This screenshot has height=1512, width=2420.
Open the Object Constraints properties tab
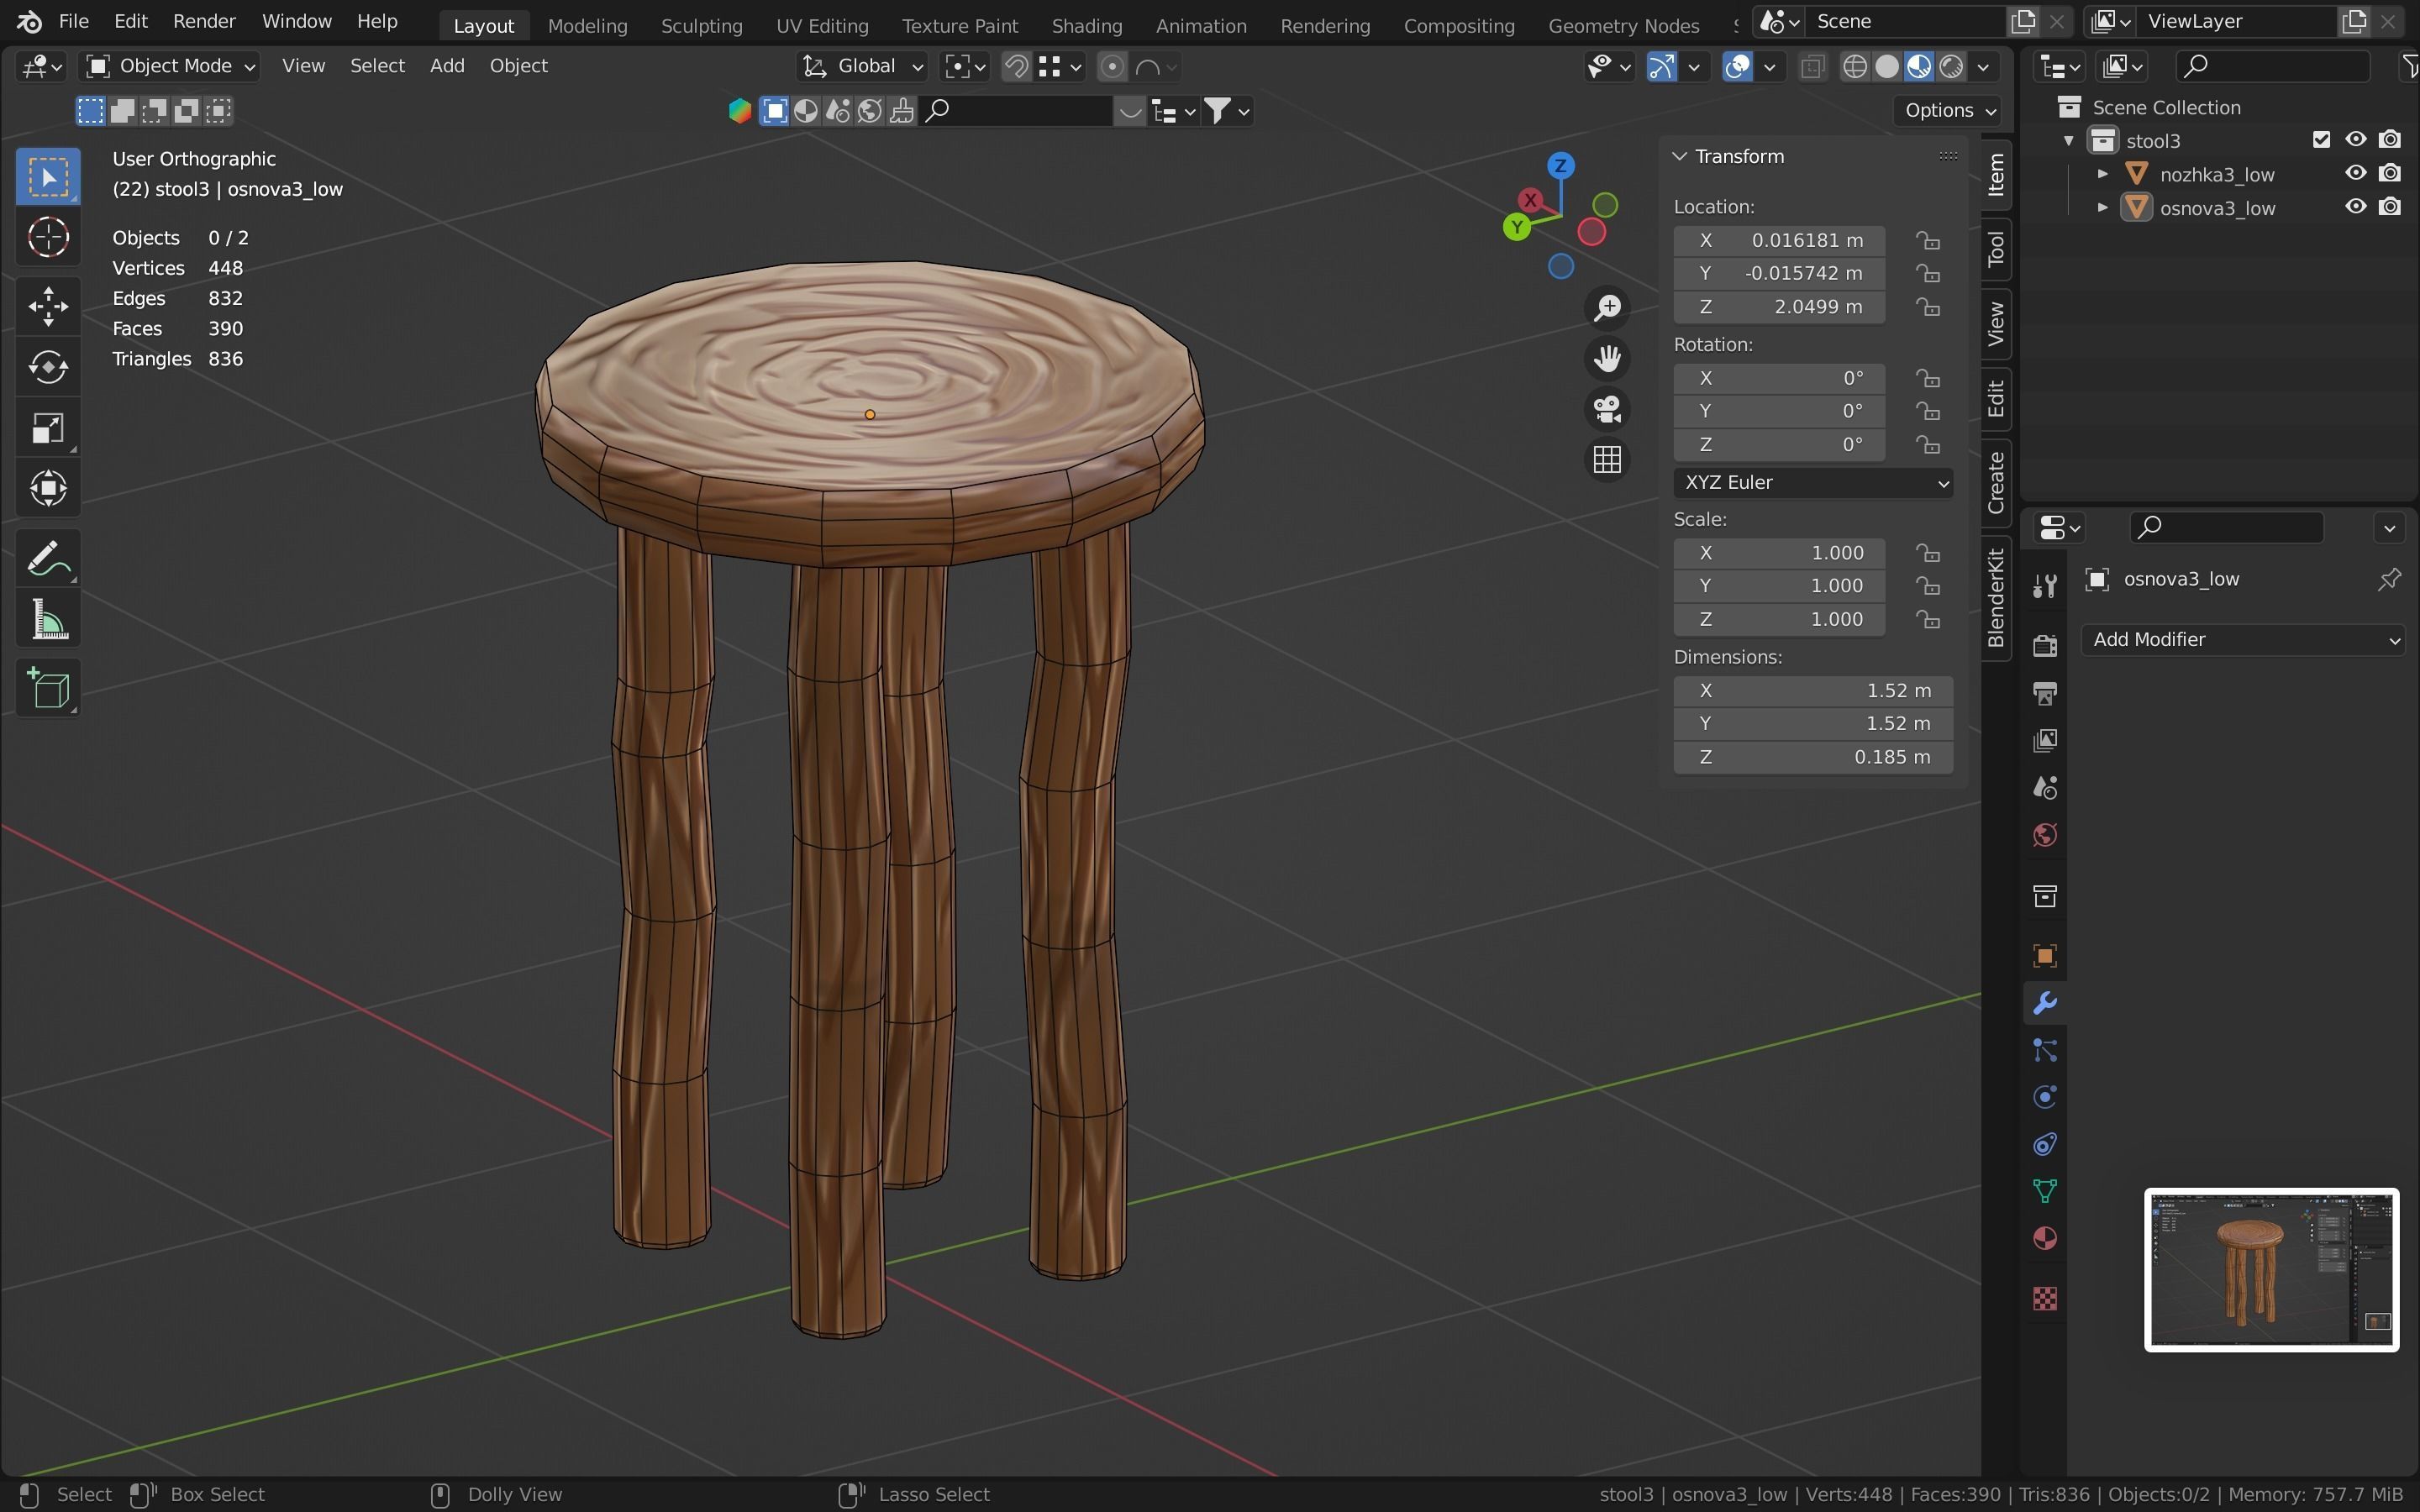click(x=2045, y=1144)
